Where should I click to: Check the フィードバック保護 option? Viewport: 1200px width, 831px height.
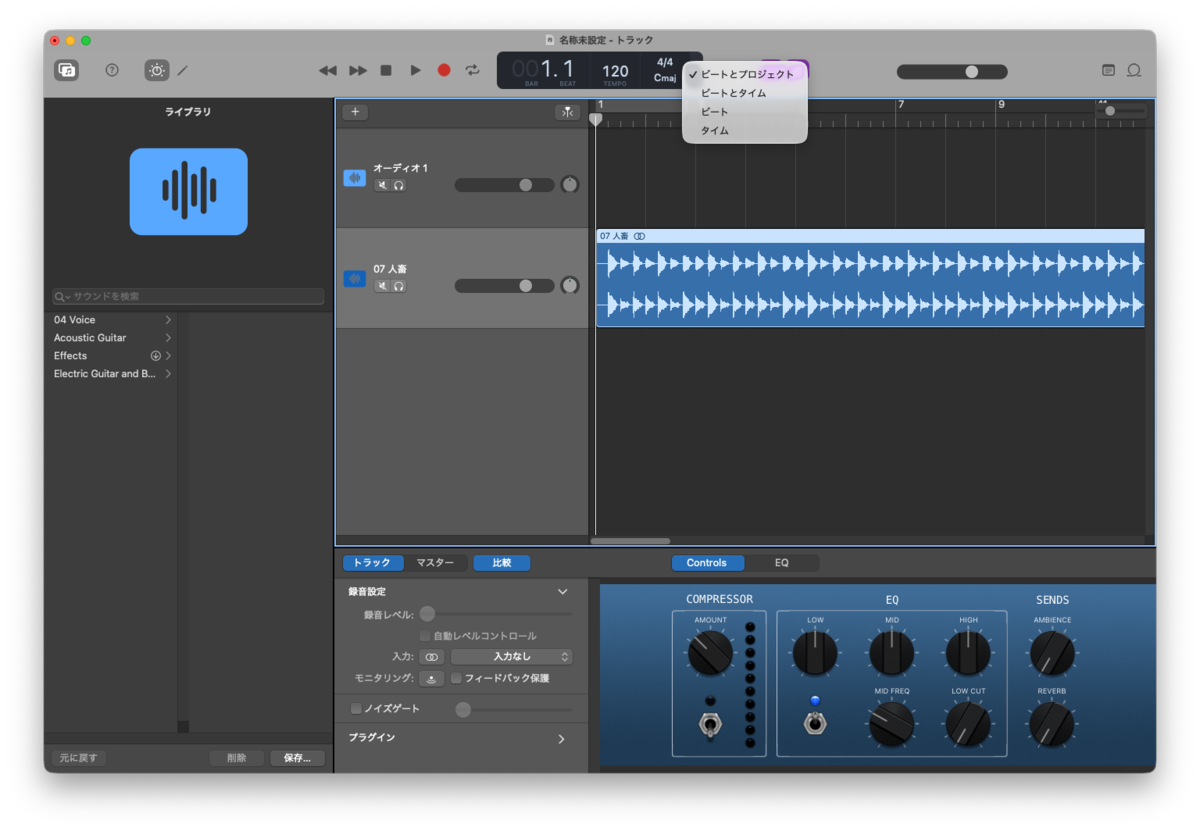coord(456,678)
